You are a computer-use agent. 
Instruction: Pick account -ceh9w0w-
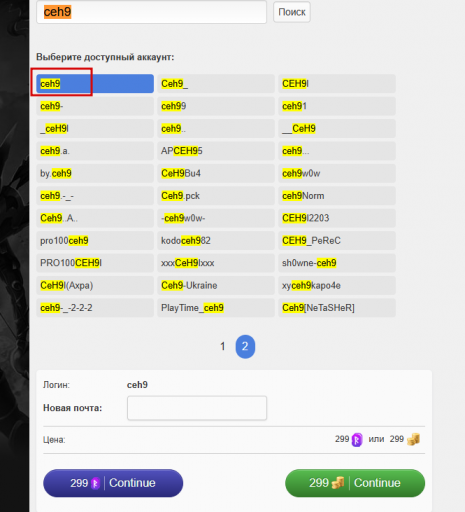point(216,218)
